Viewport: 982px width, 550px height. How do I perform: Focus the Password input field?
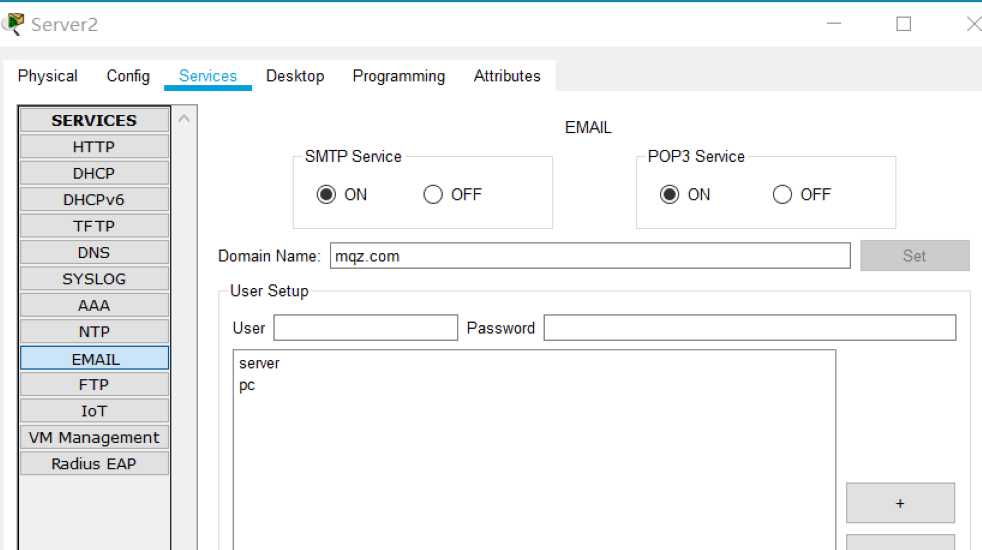click(750, 328)
